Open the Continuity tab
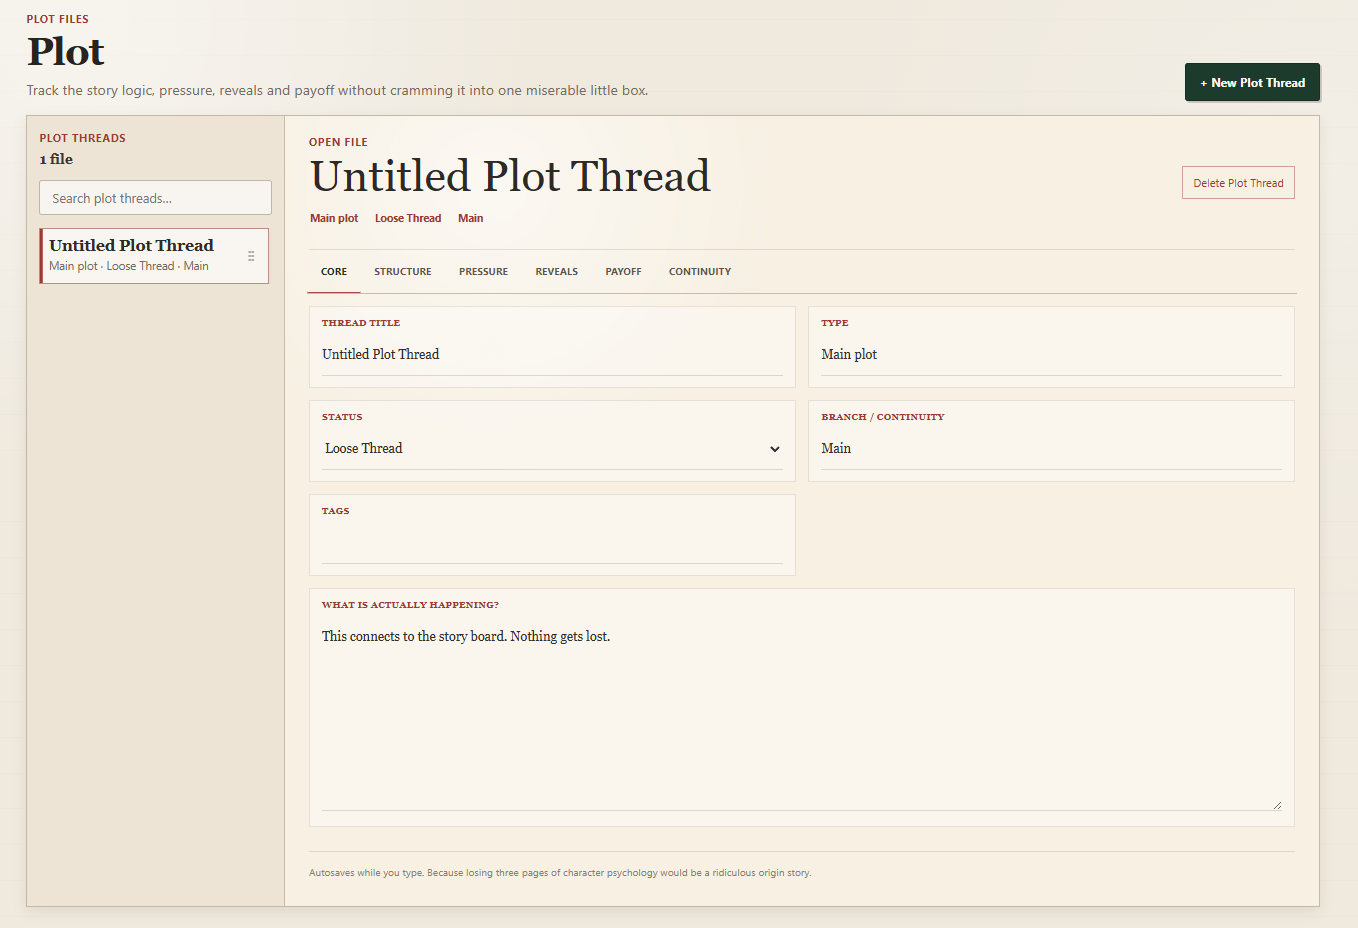The image size is (1358, 928). coord(700,272)
